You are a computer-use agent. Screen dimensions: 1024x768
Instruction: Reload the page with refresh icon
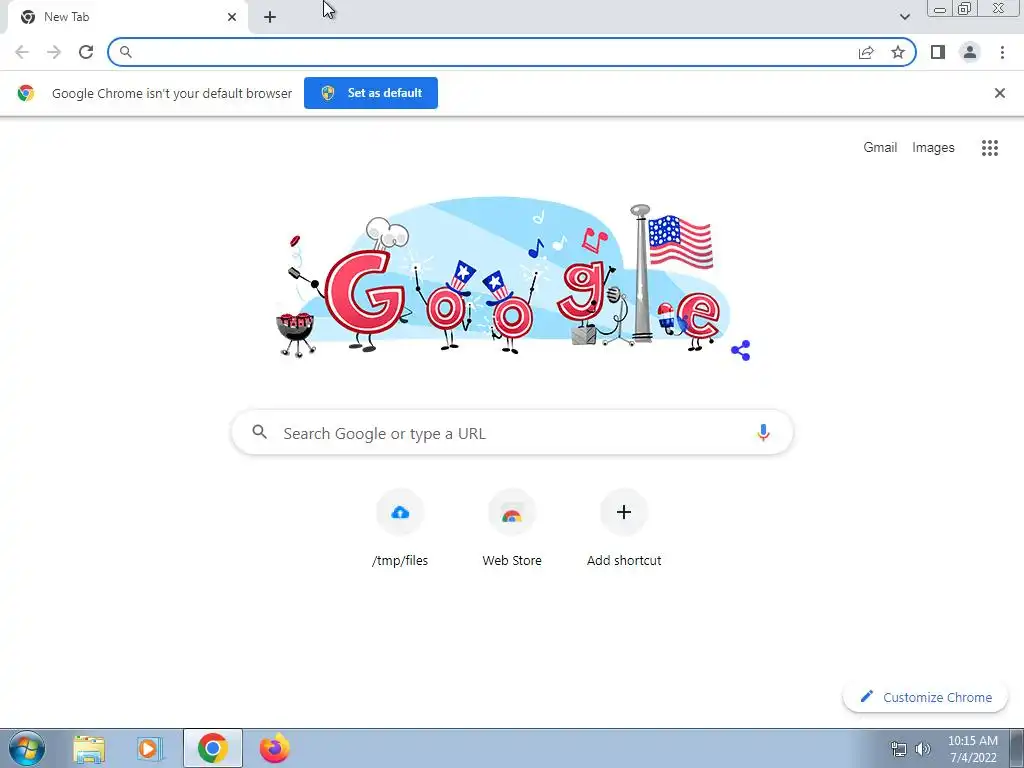tap(86, 52)
